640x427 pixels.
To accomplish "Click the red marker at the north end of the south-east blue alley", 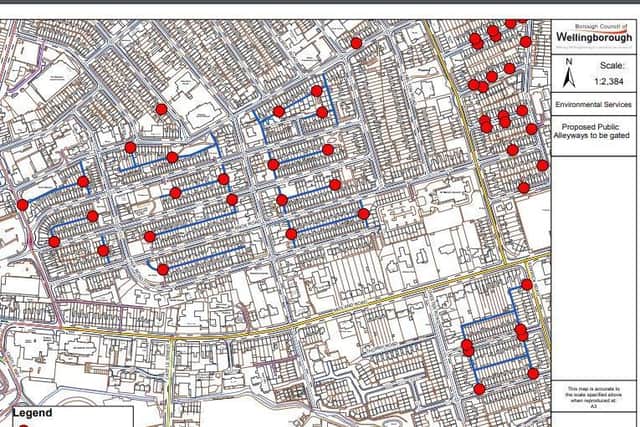I will tap(527, 285).
